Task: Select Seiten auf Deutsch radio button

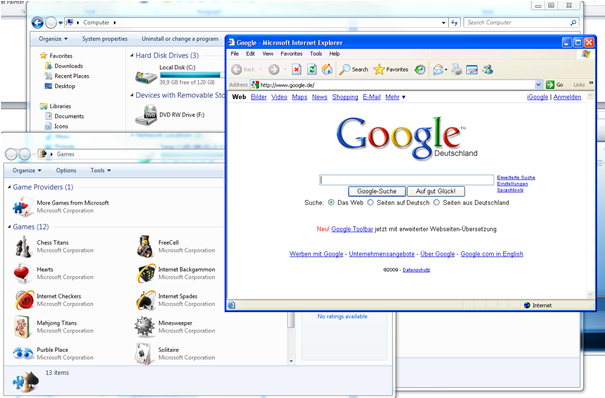Action: coord(370,202)
